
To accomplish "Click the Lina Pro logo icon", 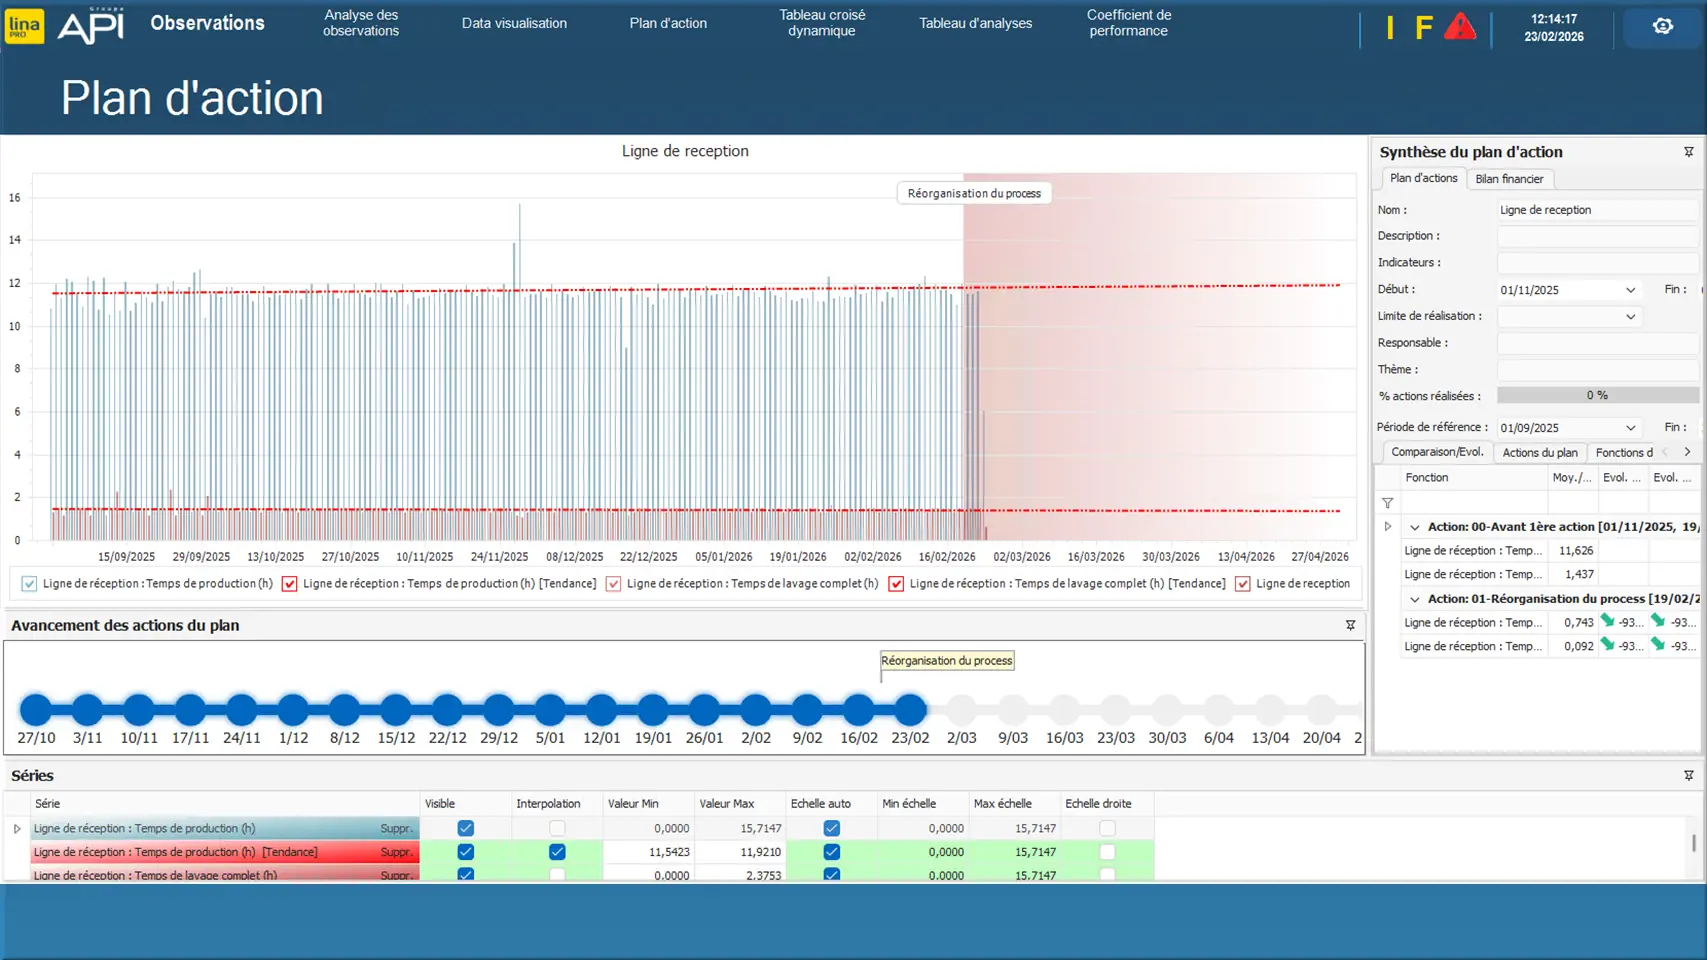I will 24,26.
